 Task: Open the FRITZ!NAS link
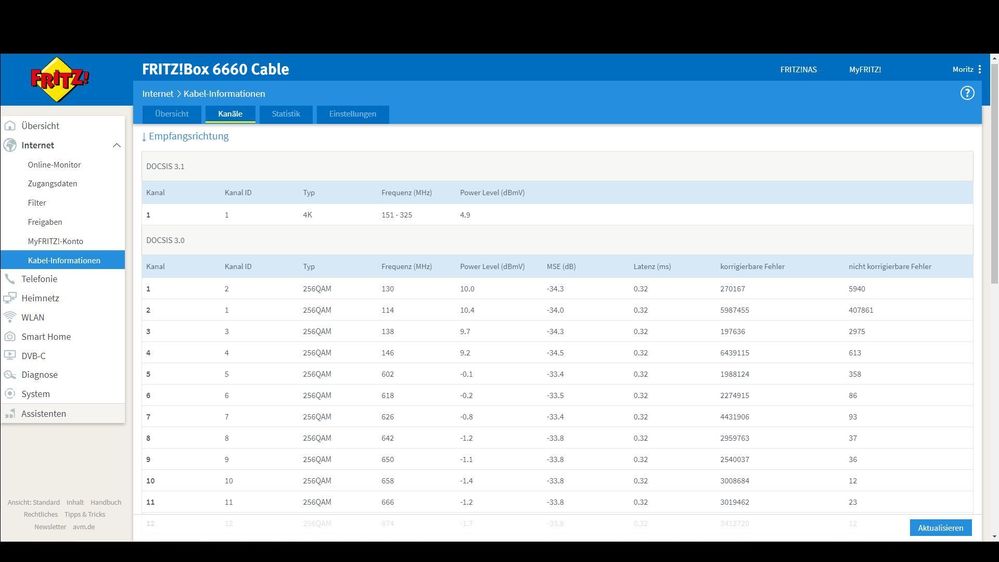[798, 70]
